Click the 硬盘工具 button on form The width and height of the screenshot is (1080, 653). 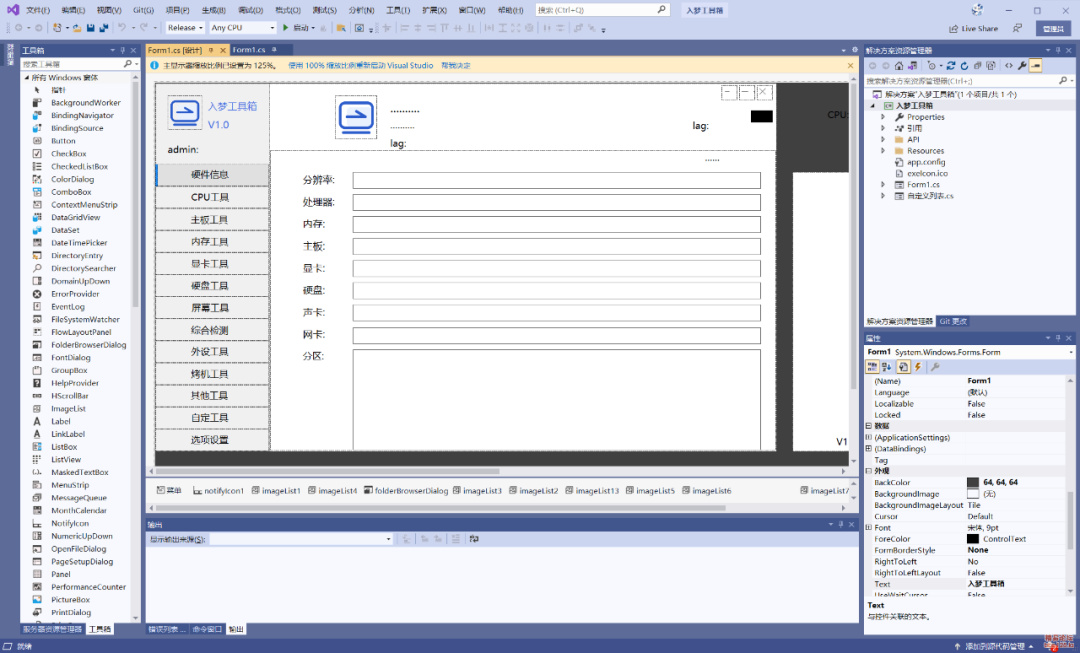pos(210,286)
